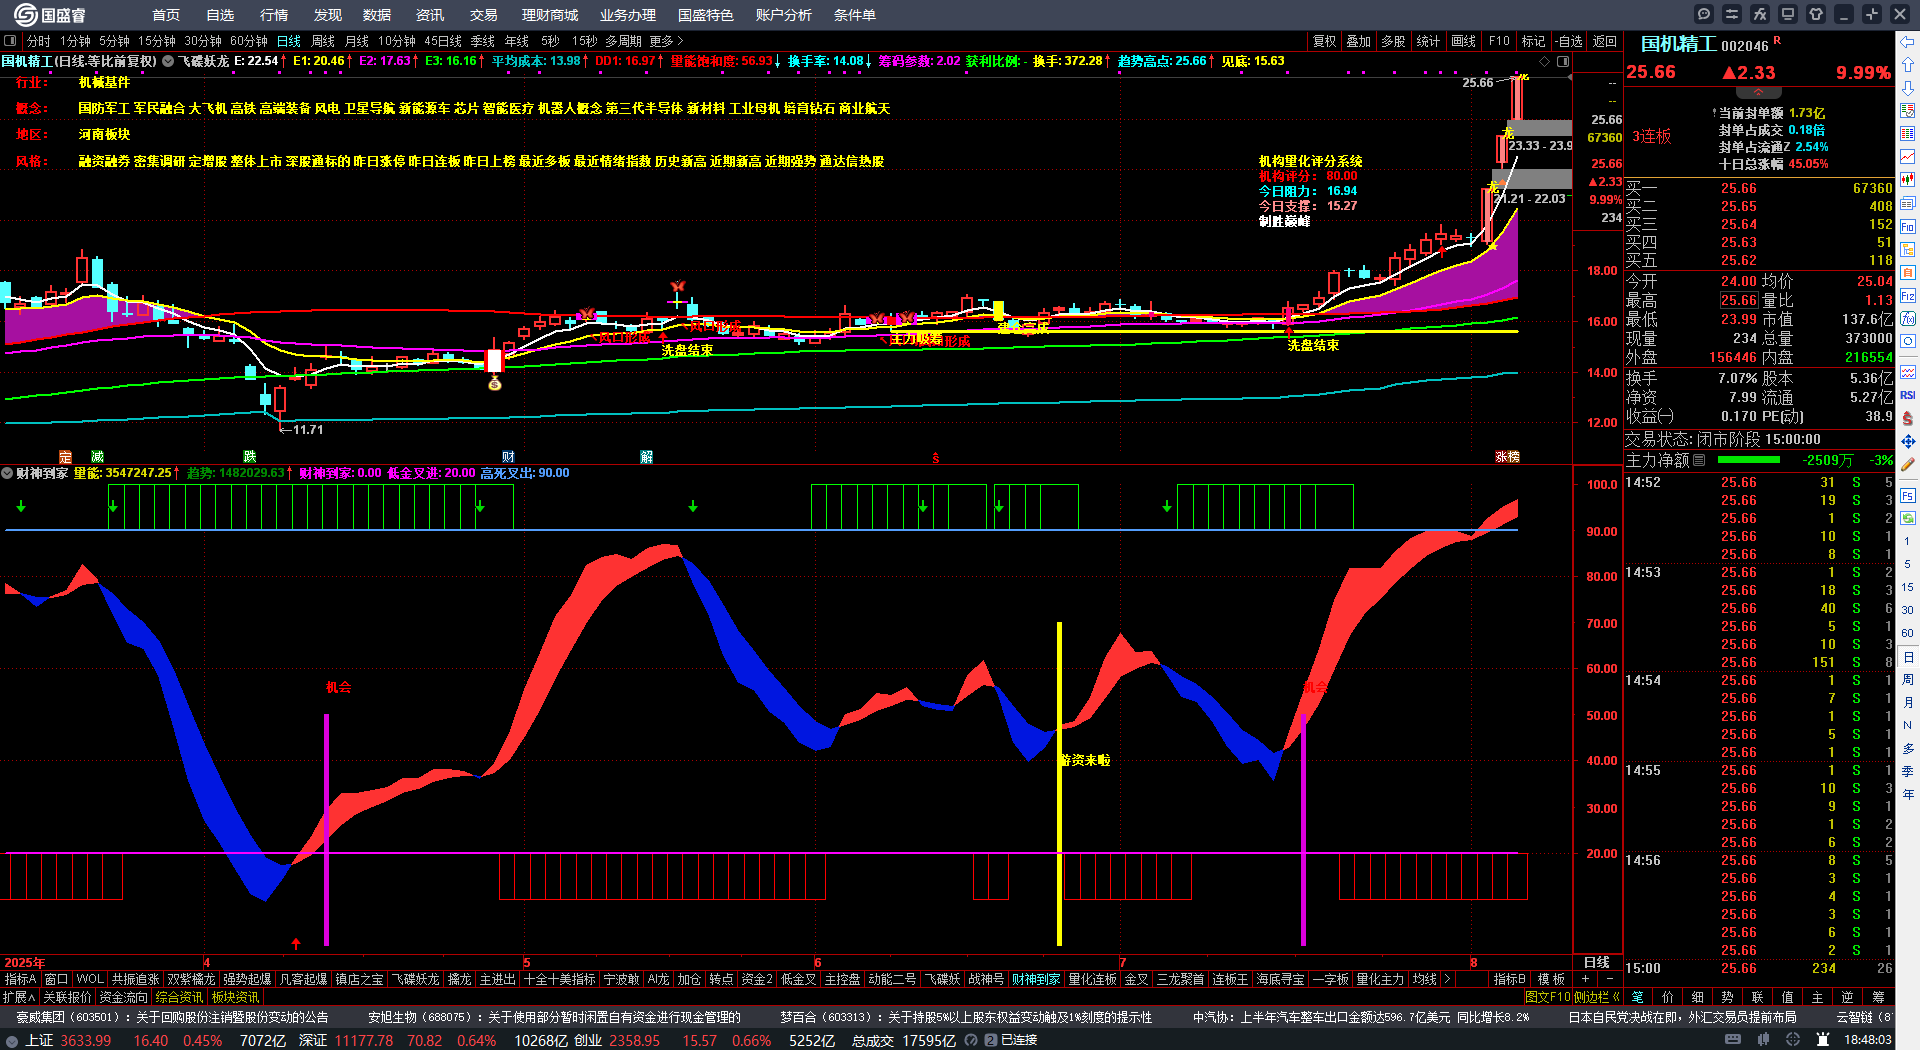
Task: Click the RSI icon in right sidebar
Action: click(x=1908, y=395)
